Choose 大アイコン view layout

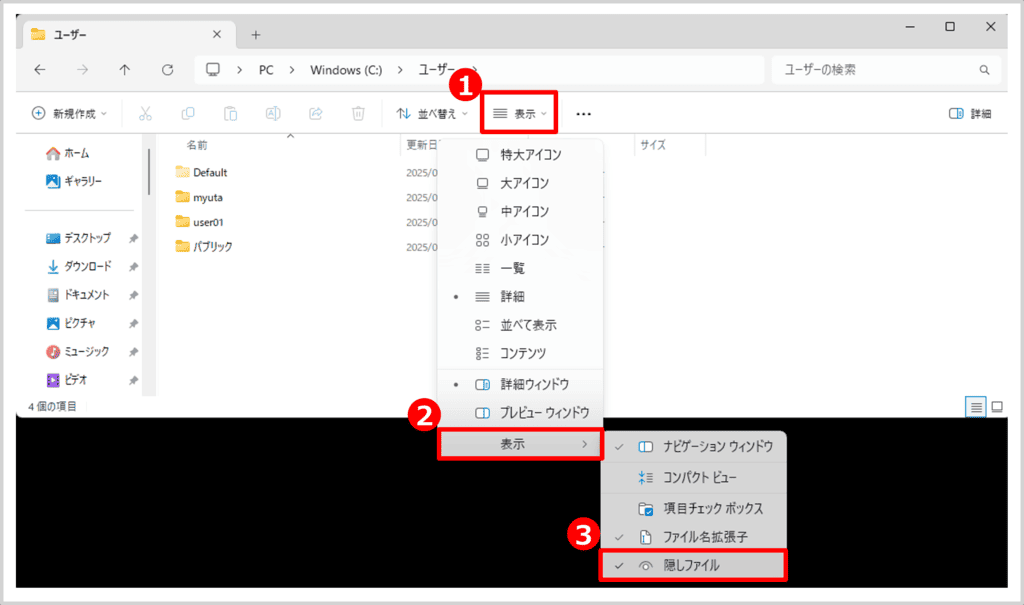point(520,184)
